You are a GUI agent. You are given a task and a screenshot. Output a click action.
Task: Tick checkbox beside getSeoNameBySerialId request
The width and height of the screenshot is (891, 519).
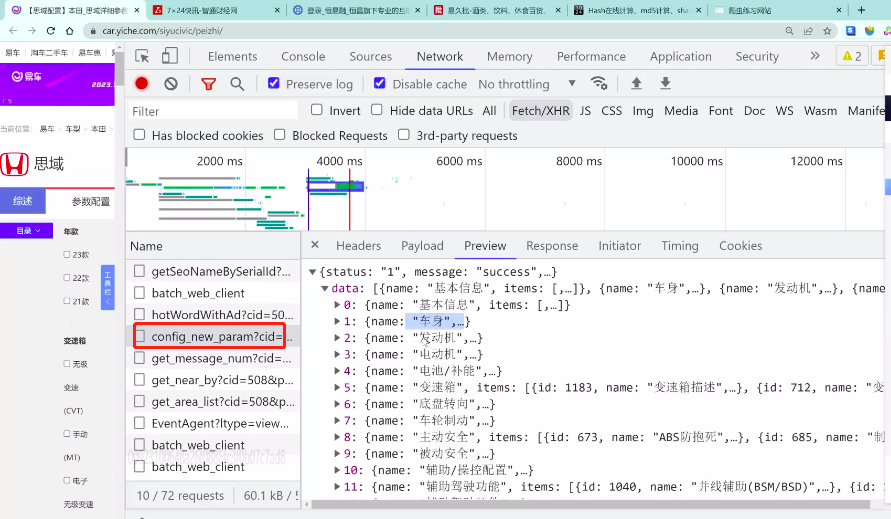tap(139, 271)
